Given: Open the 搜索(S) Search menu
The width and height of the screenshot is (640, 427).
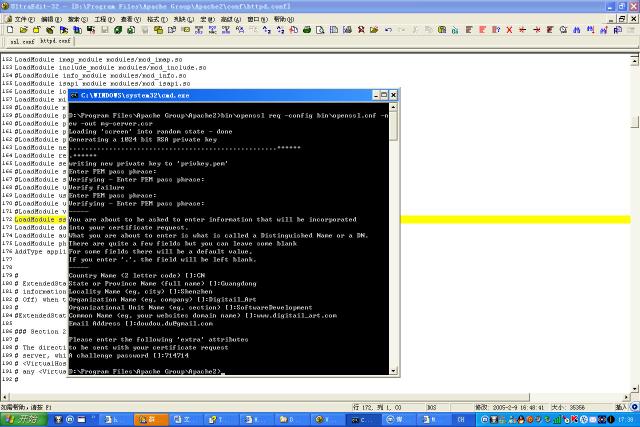Looking at the screenshot, I should point(79,18).
